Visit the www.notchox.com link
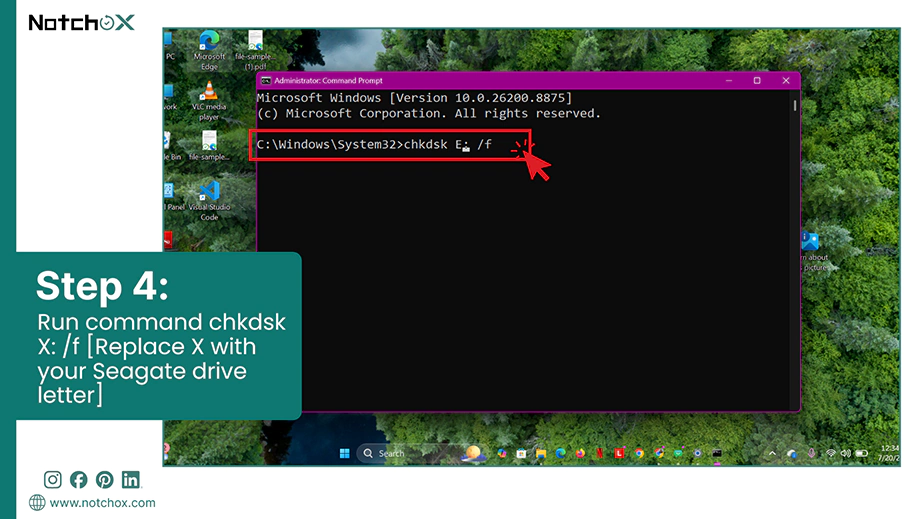 (102, 503)
